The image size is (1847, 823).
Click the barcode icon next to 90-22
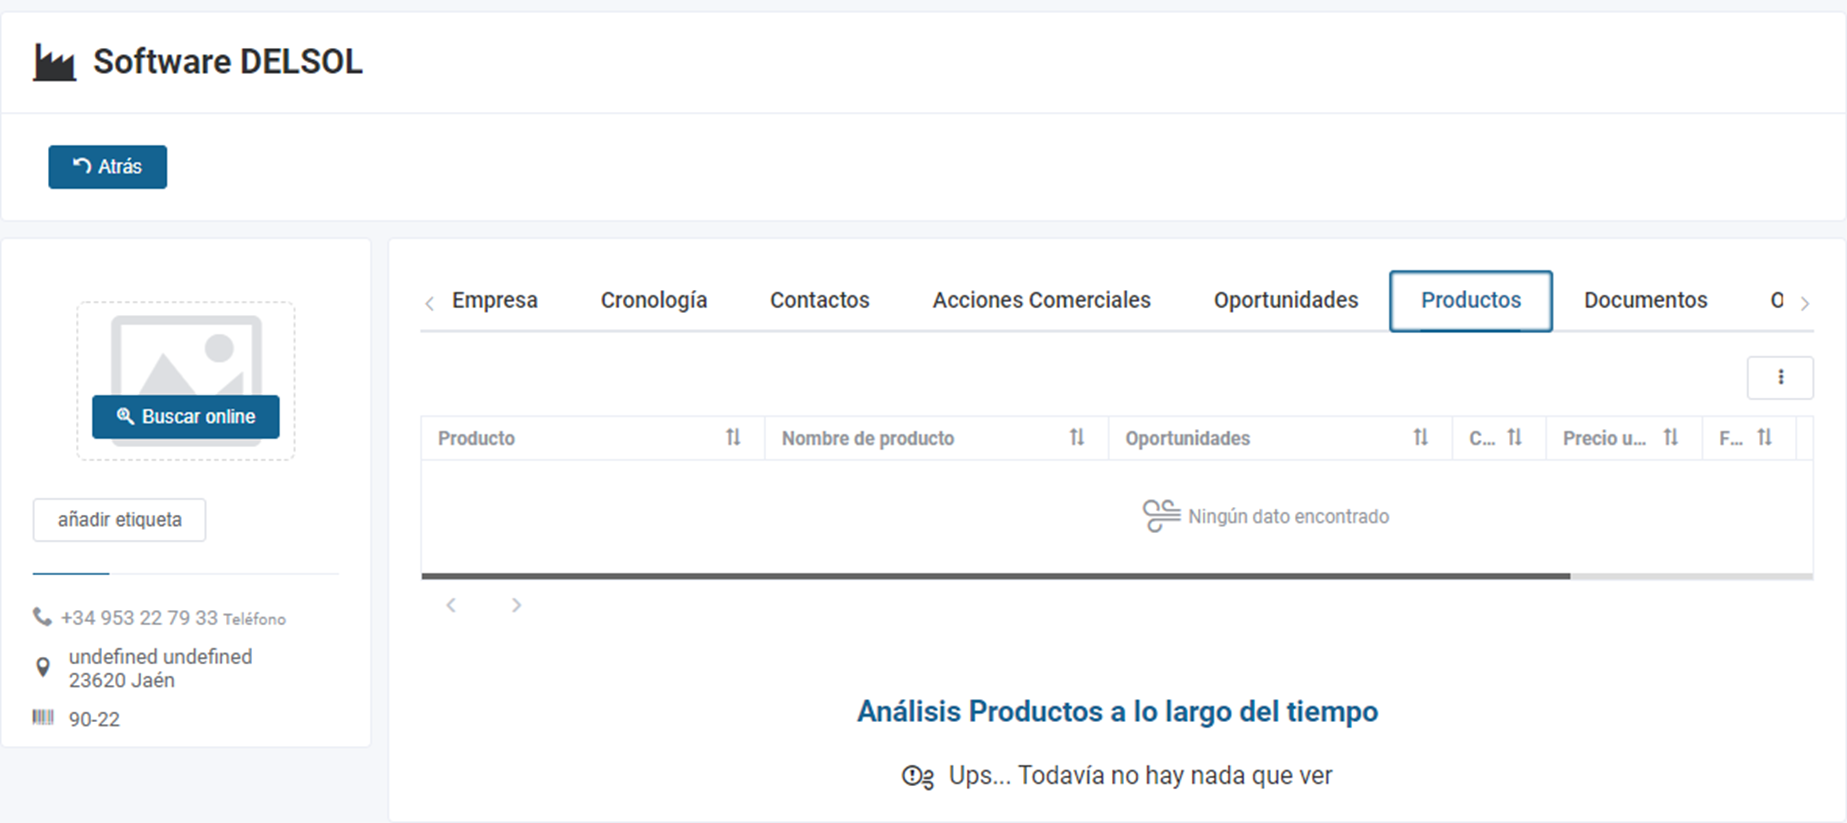[x=43, y=718]
